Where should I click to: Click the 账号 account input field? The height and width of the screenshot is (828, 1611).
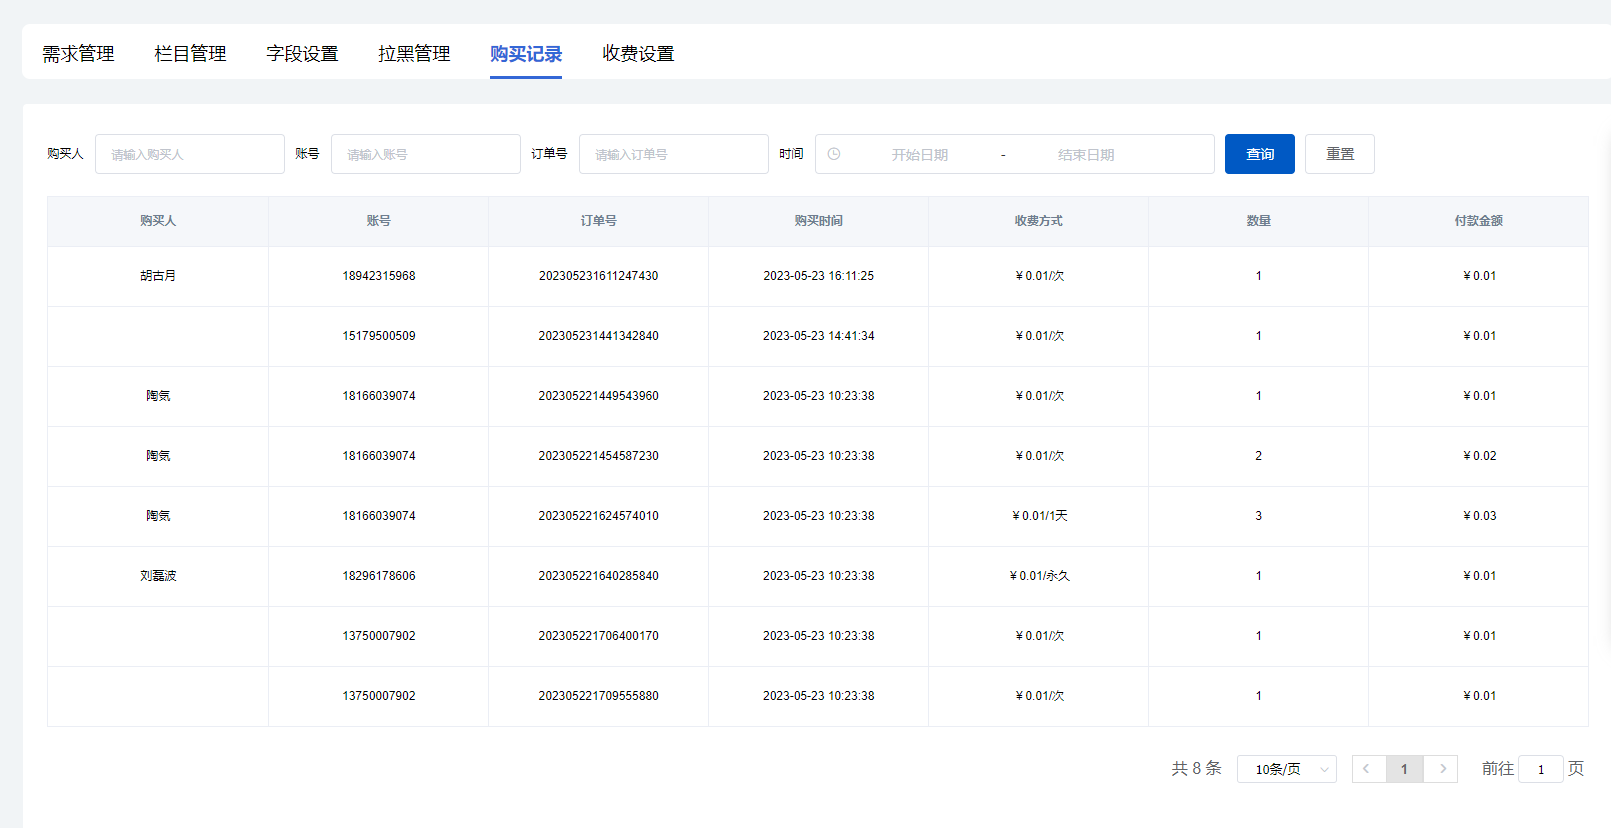coord(426,154)
